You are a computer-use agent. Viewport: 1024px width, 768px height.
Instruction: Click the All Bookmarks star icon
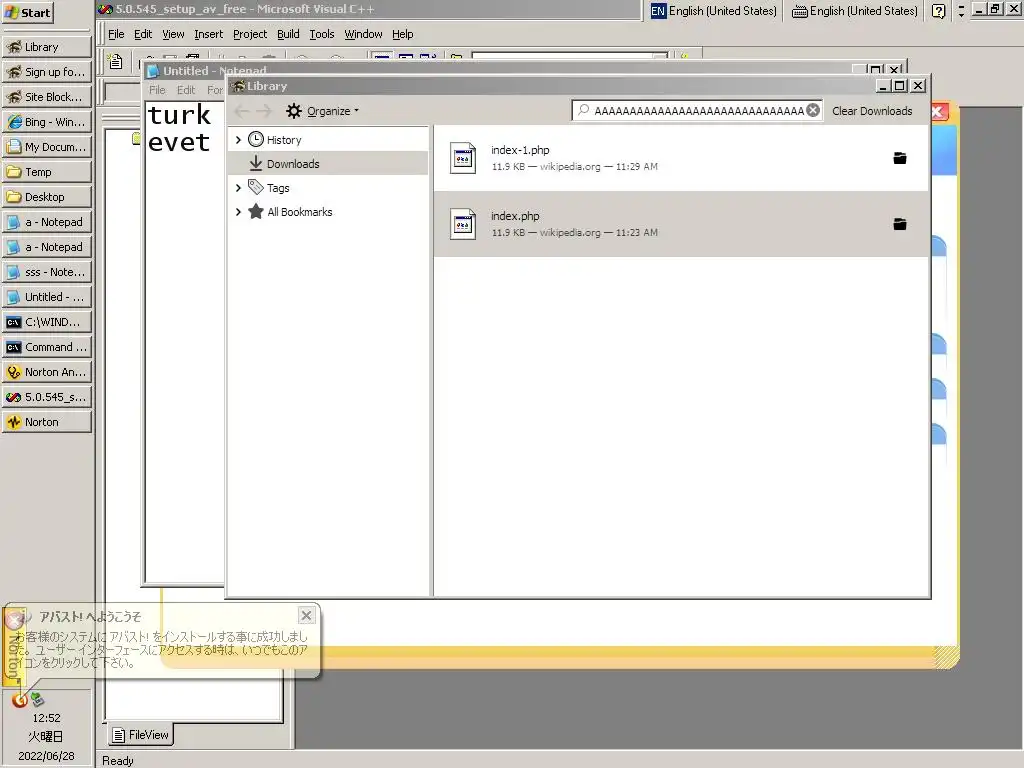point(256,212)
